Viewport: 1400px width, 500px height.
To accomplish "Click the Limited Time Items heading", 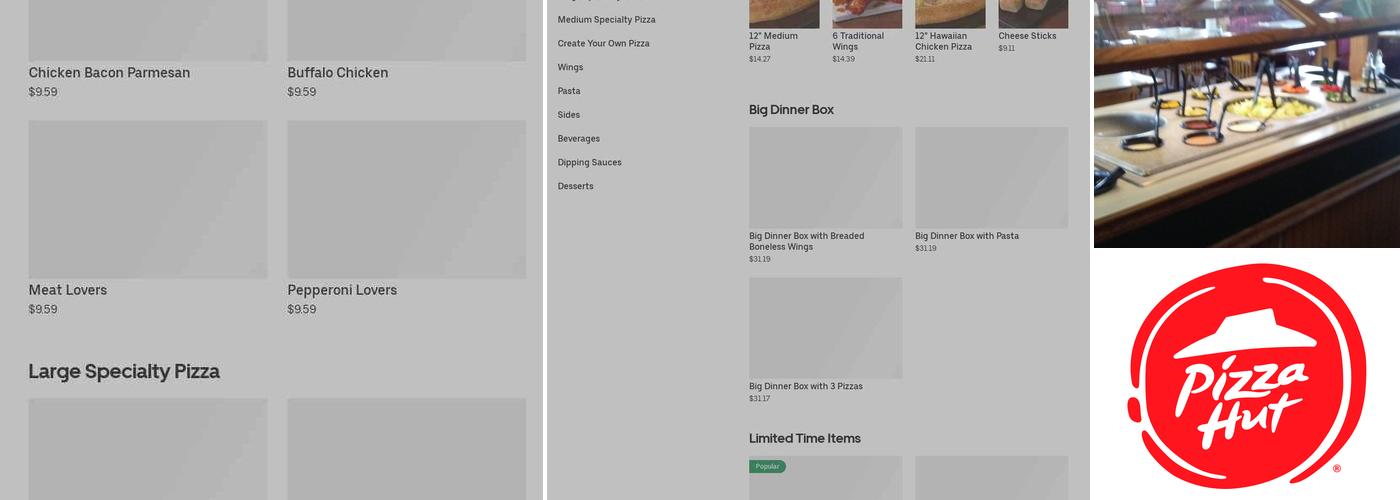I will pyautogui.click(x=805, y=439).
